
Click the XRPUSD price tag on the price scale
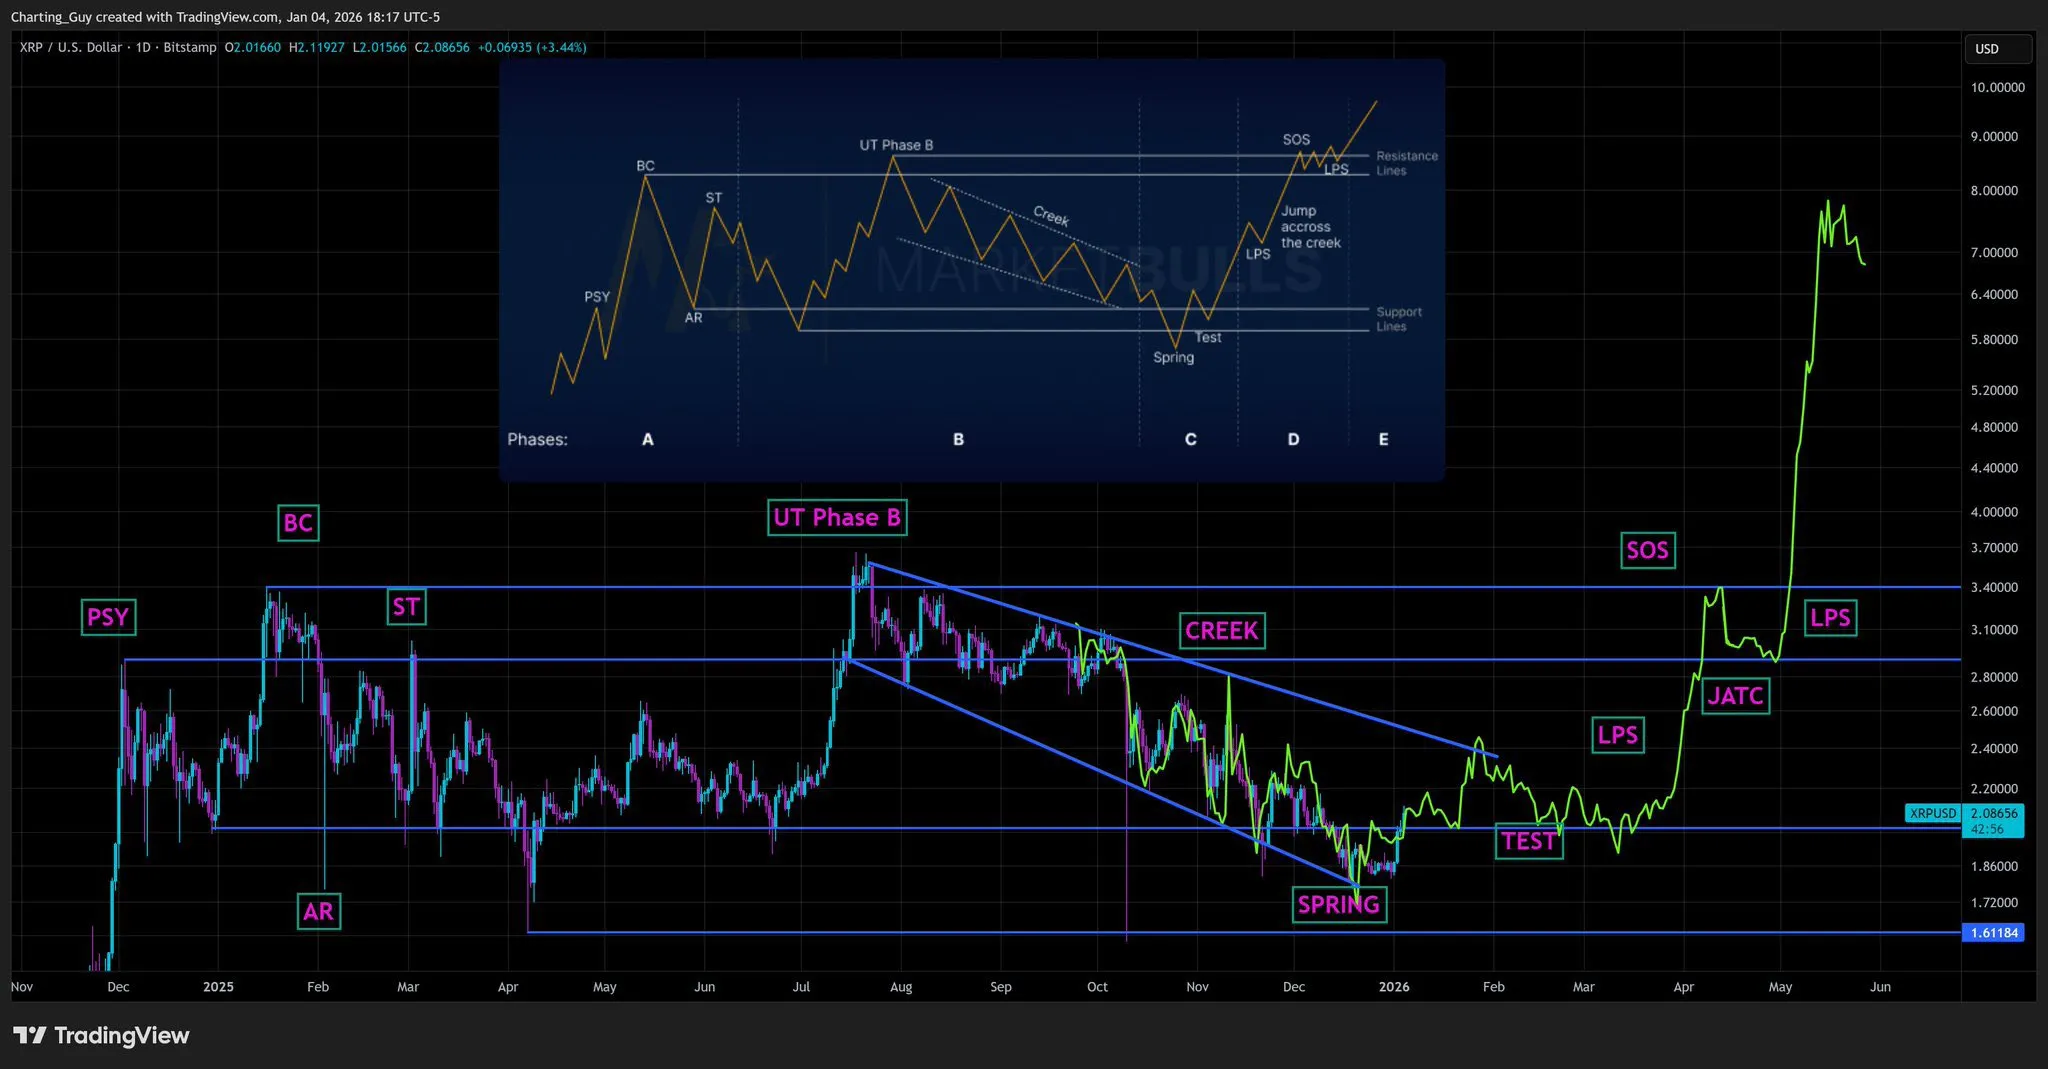pyautogui.click(x=1933, y=813)
